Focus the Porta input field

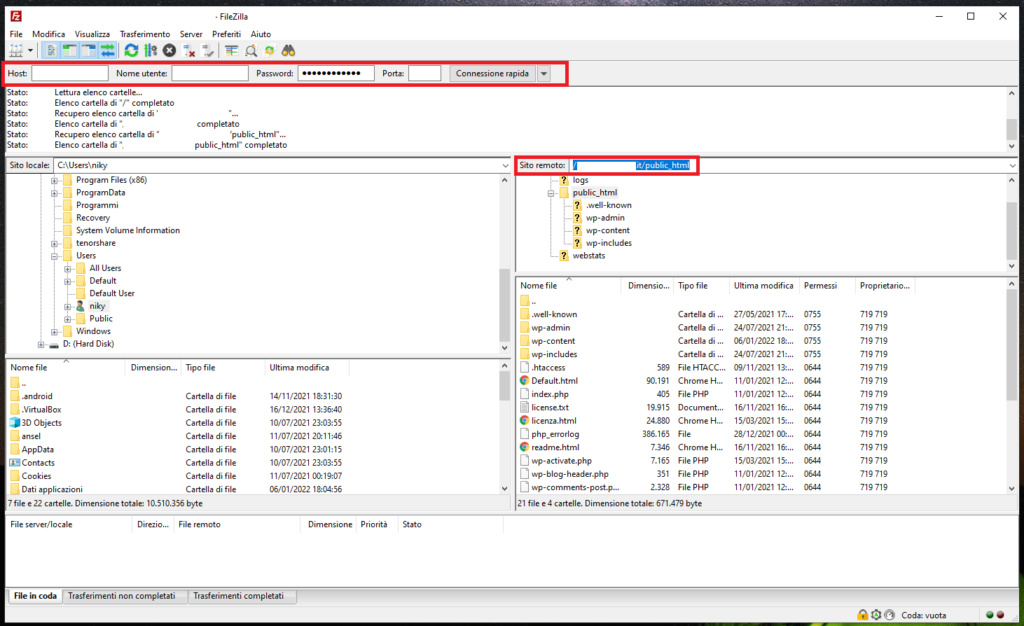click(x=424, y=73)
